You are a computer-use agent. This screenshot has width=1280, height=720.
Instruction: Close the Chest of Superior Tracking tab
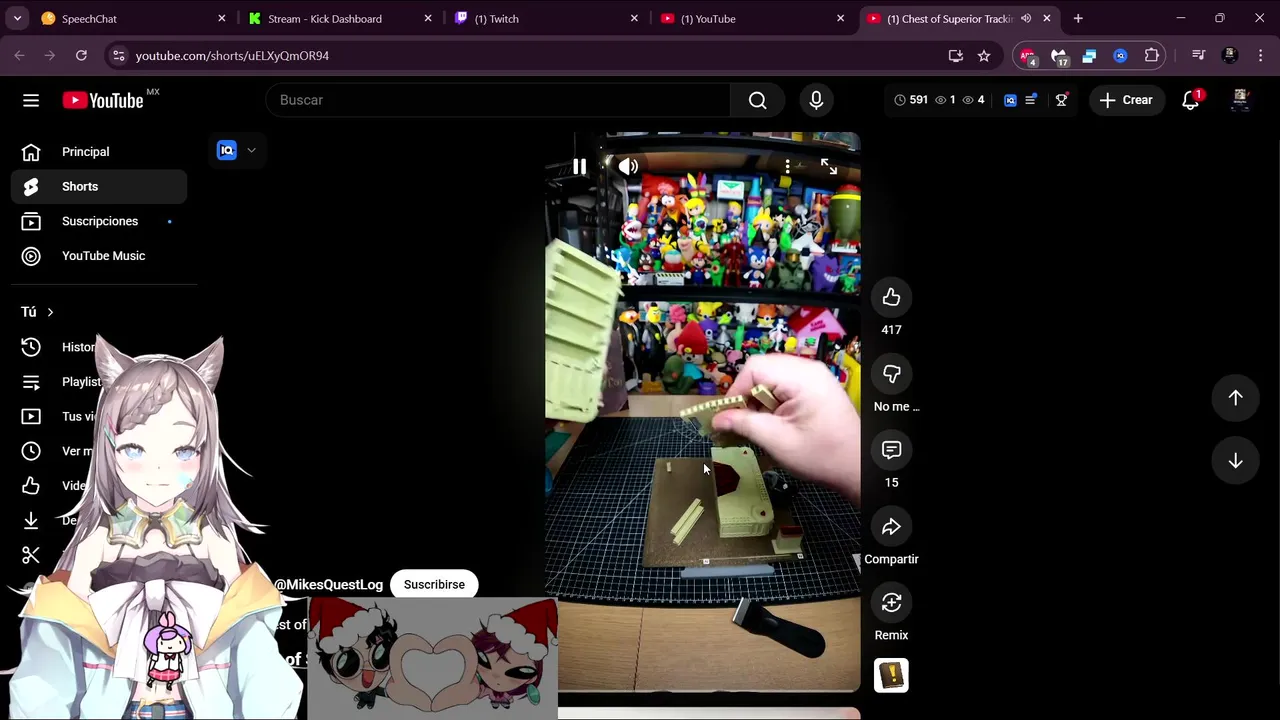[x=1047, y=18]
